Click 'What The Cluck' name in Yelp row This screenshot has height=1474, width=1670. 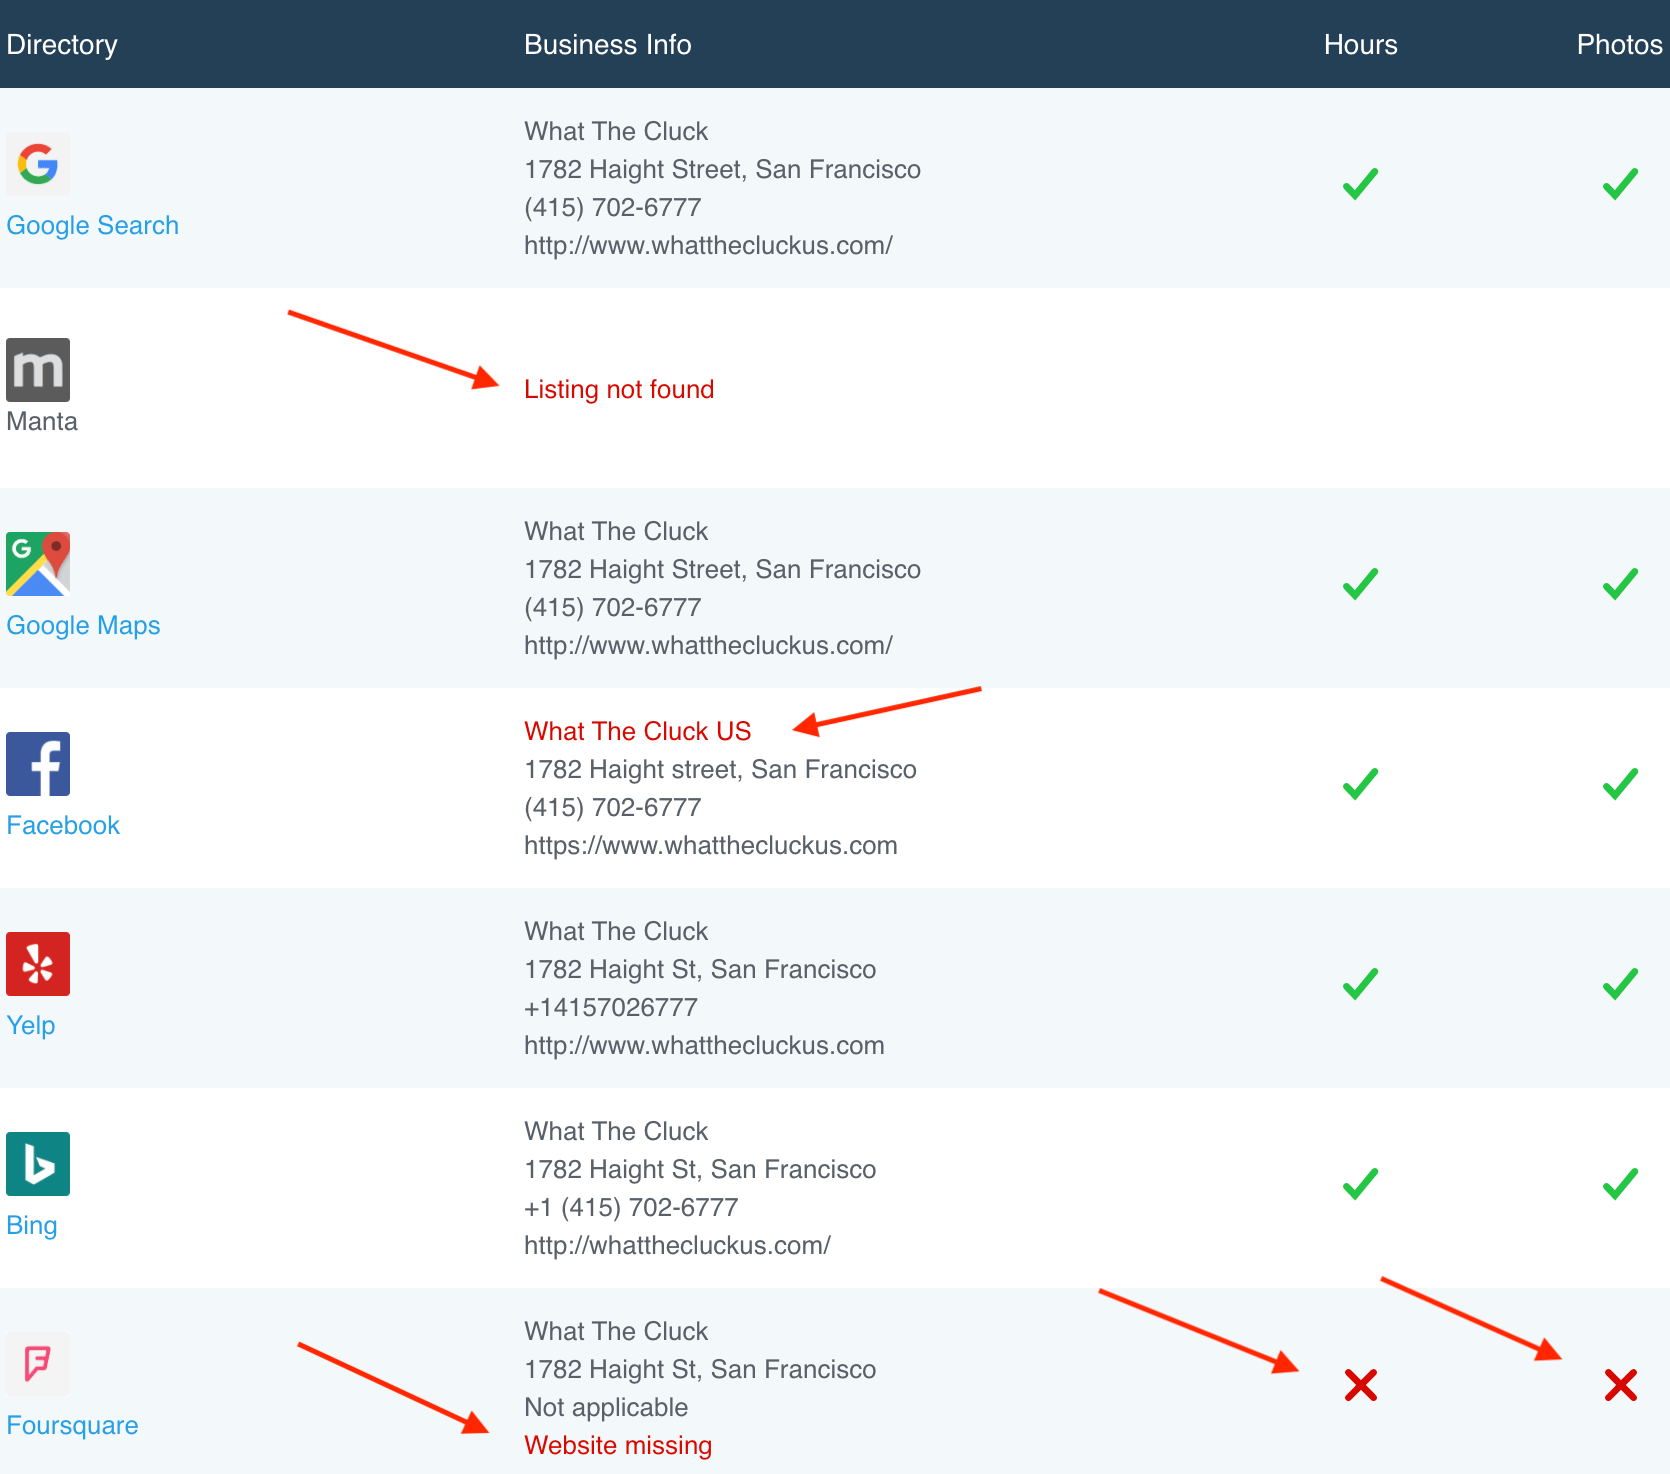(x=616, y=931)
